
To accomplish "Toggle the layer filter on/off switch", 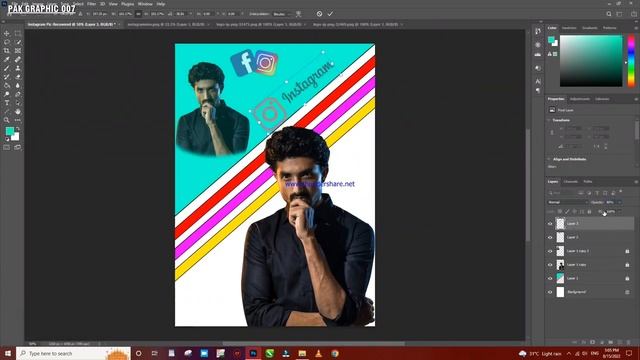I will click(x=620, y=191).
